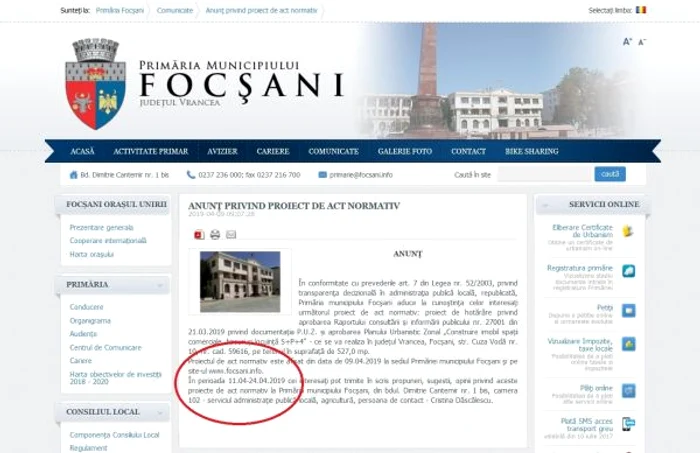This screenshot has height=453, width=700.
Task: Open Centrul de Comunicare link
Action: point(105,347)
